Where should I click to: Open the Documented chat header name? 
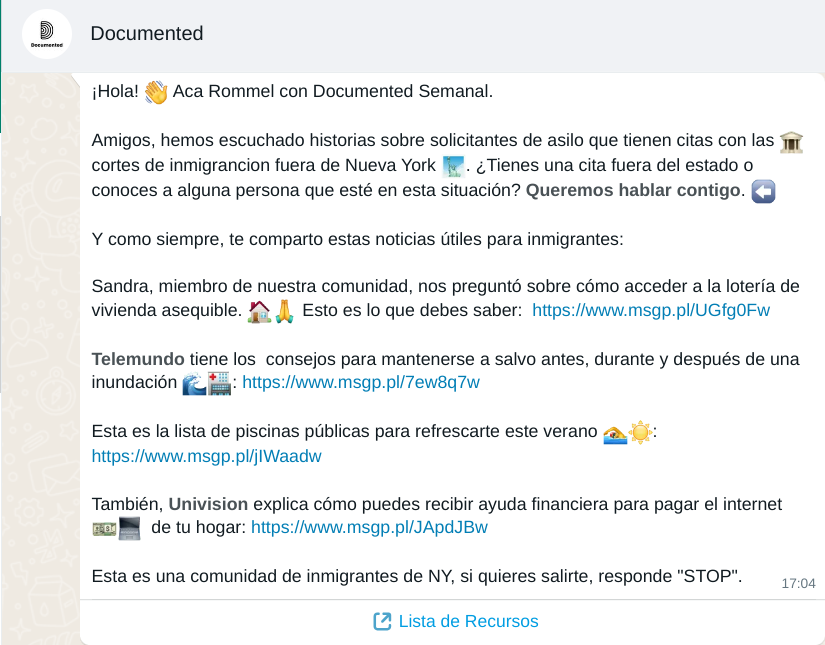(146, 34)
